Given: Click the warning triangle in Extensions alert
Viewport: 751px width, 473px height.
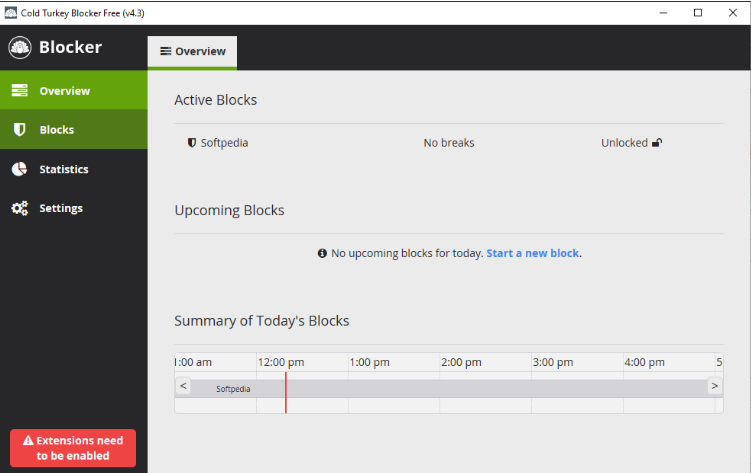Looking at the screenshot, I should (x=28, y=440).
